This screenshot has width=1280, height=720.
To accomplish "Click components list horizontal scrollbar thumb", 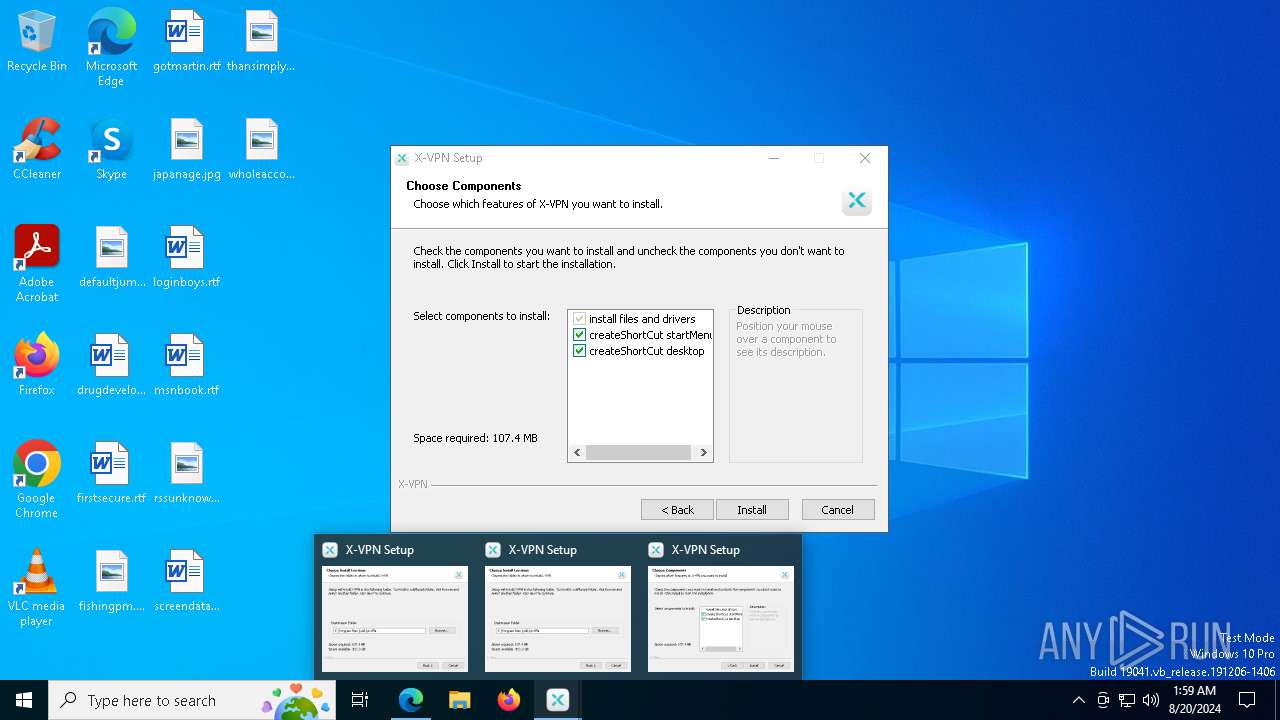I will pos(638,453).
